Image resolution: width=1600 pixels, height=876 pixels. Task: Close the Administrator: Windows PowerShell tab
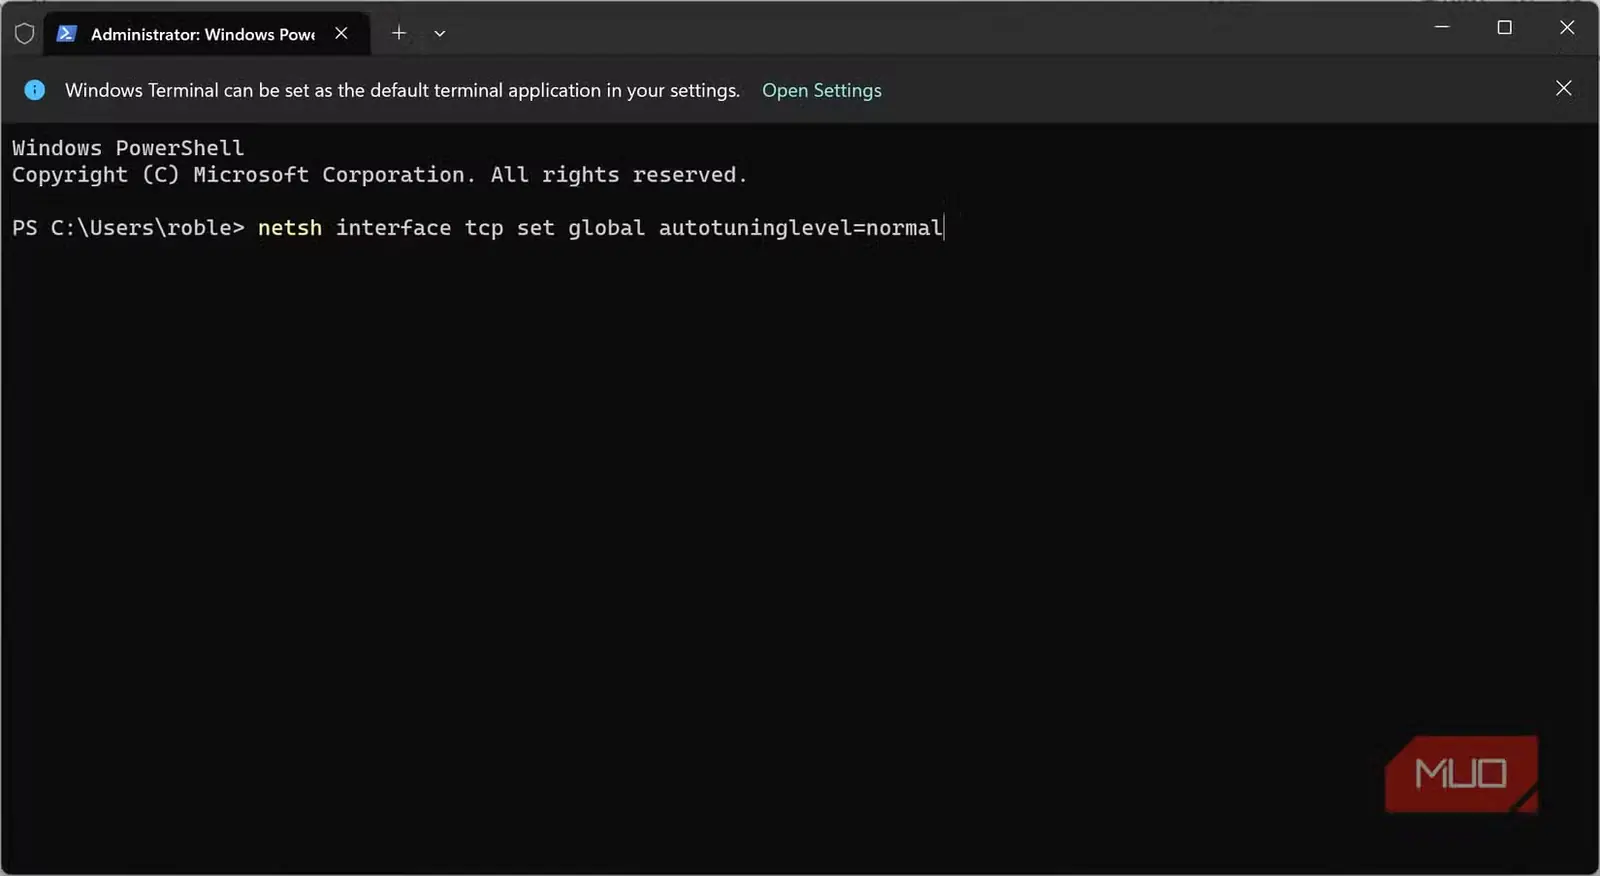pos(341,33)
